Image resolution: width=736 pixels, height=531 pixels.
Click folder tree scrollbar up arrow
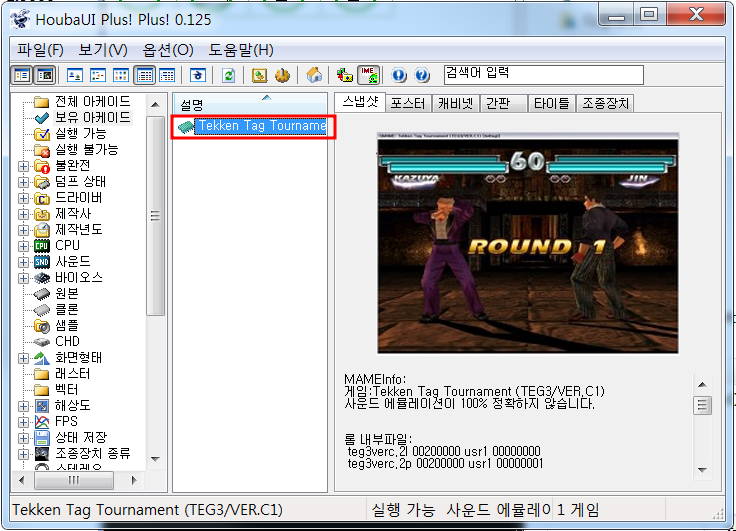point(155,105)
